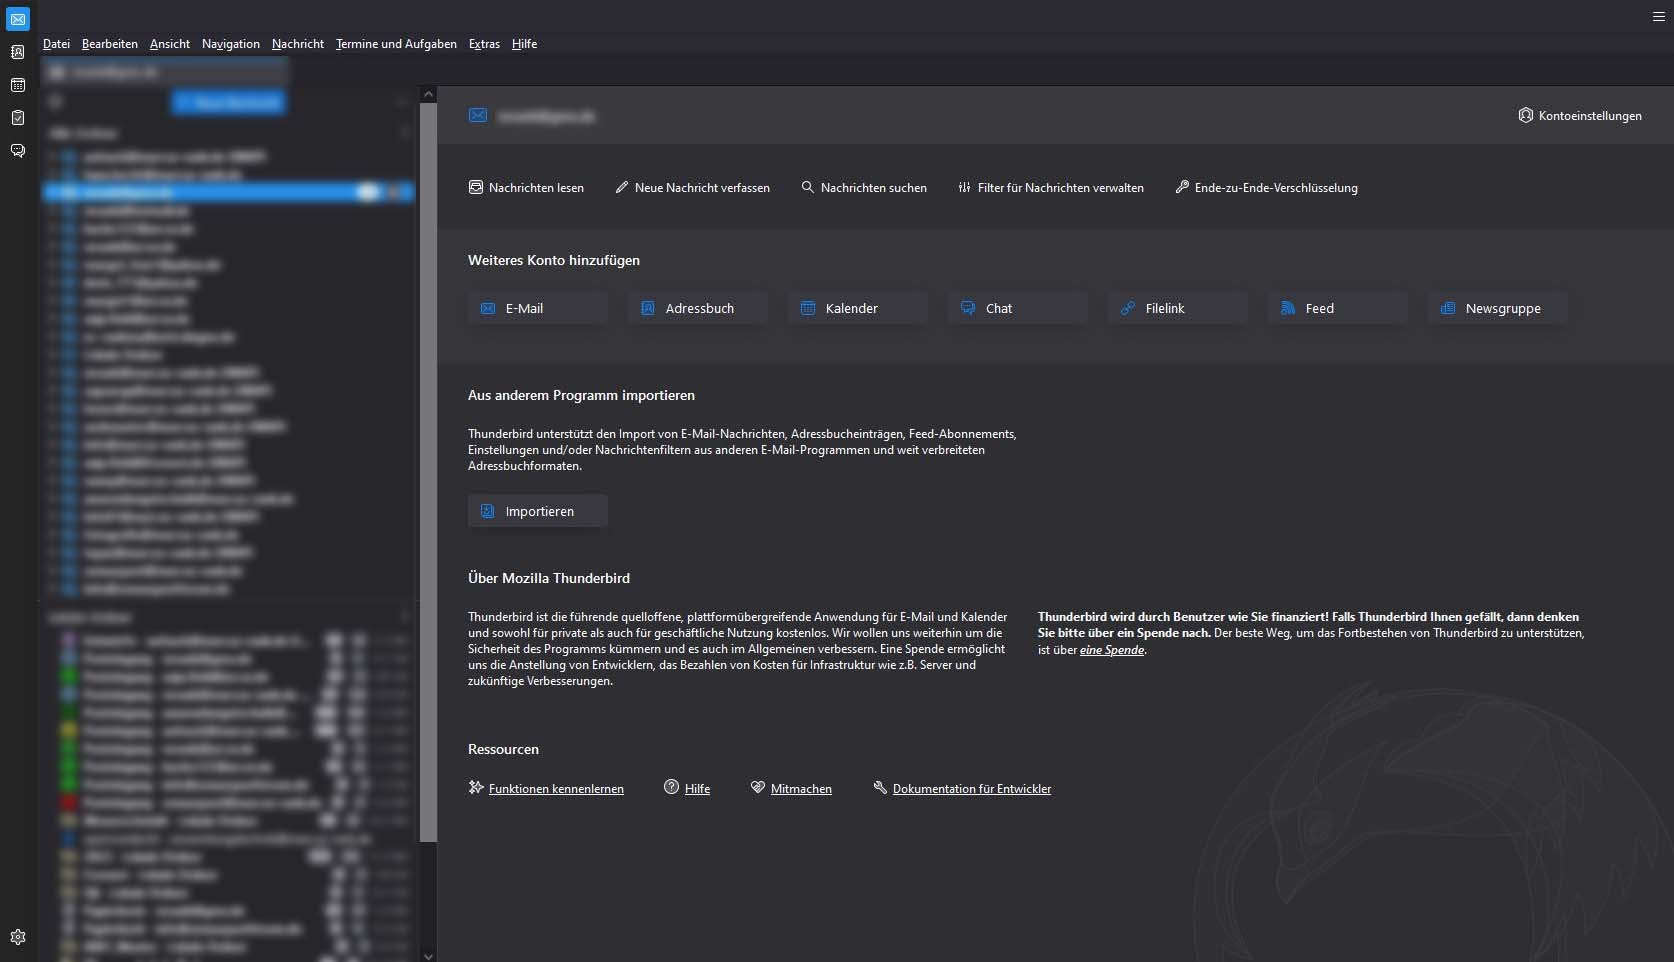1674x962 pixels.
Task: Open the Extras menu
Action: click(x=484, y=44)
